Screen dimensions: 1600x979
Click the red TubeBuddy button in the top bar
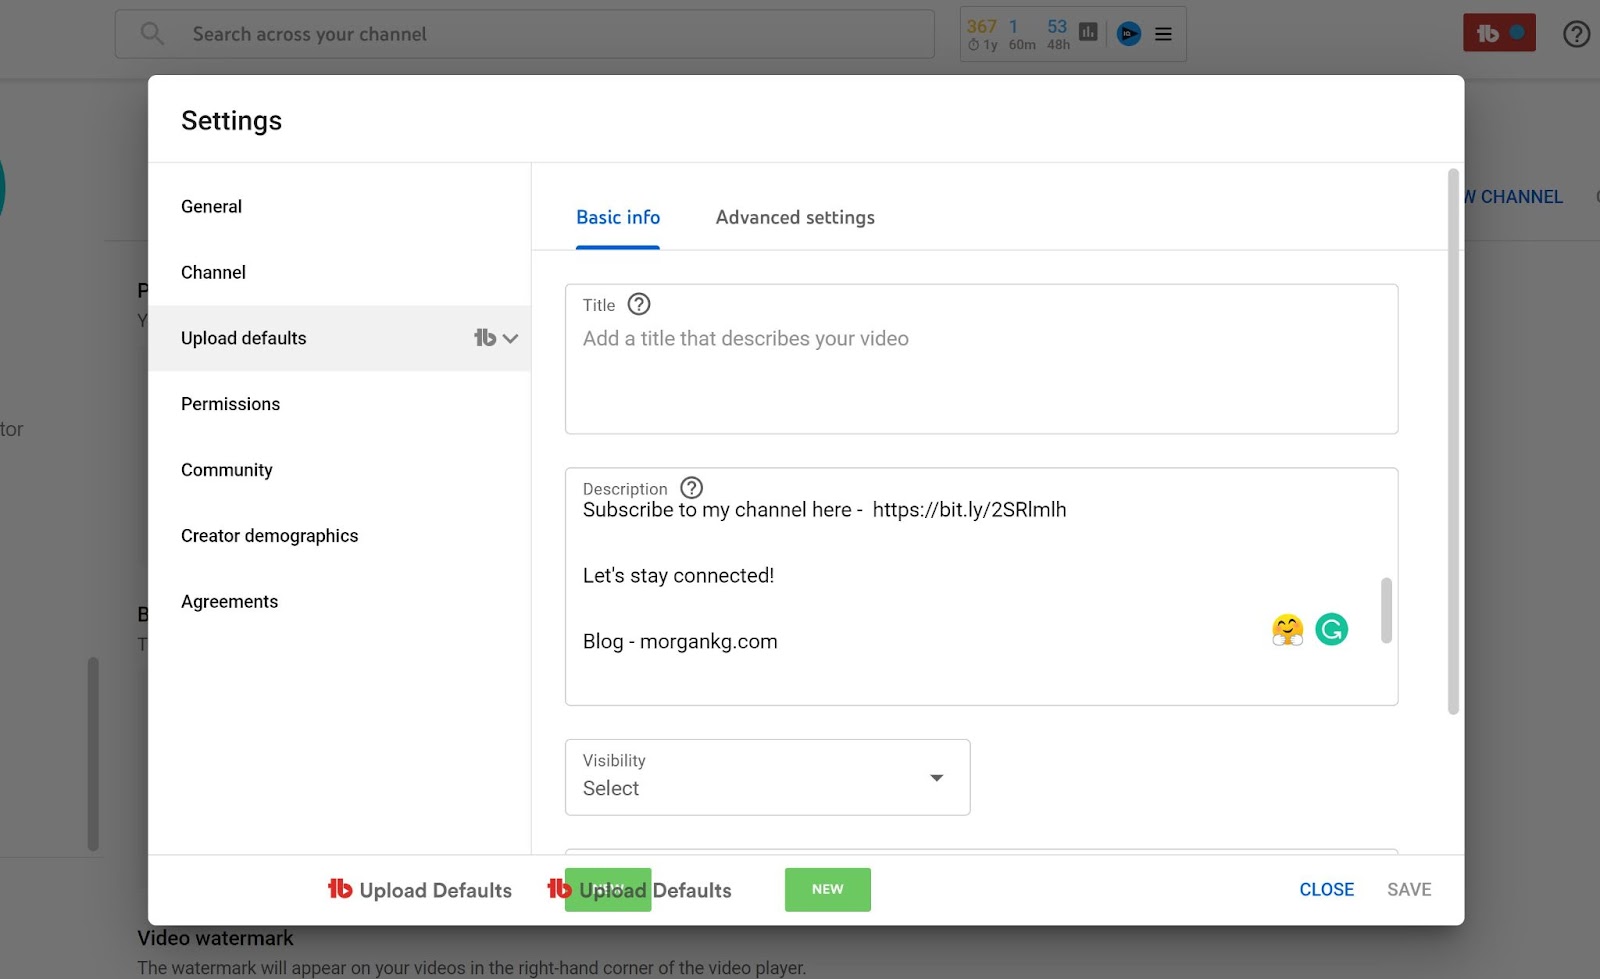pyautogui.click(x=1499, y=33)
